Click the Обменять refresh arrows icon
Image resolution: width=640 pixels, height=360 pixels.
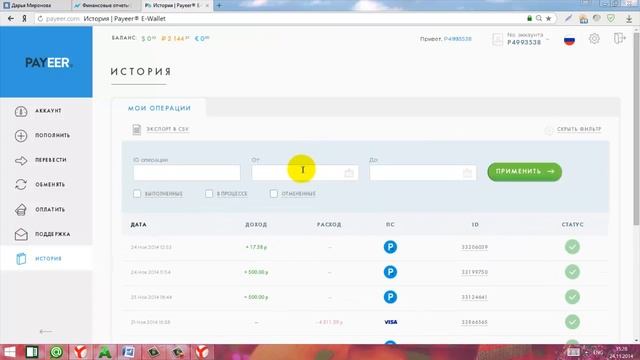tap(21, 184)
